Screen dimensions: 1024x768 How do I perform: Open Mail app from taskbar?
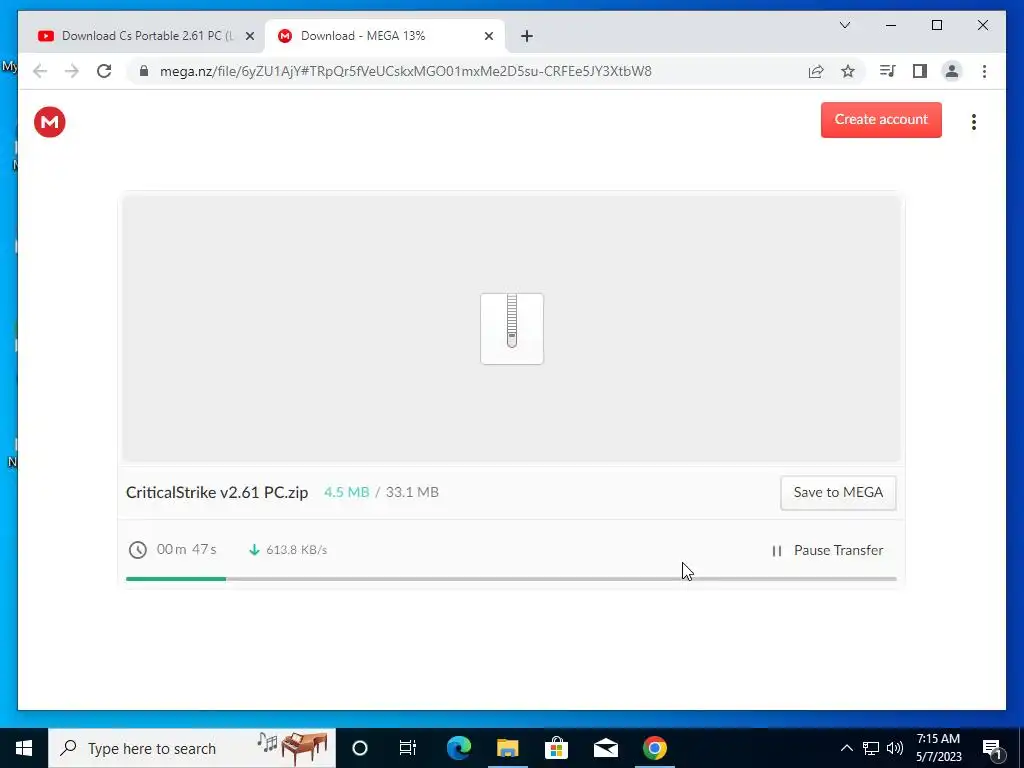(605, 748)
